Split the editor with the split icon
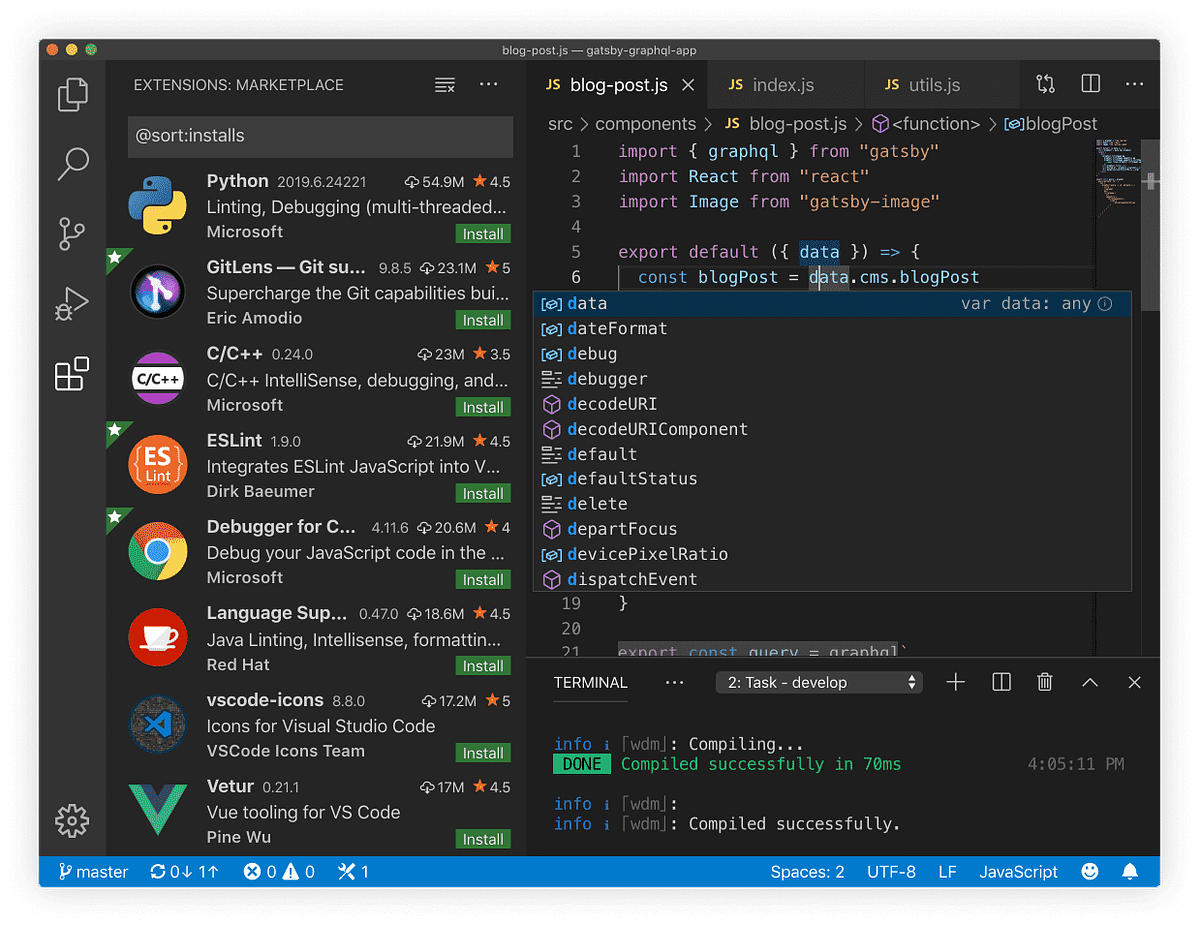Viewport: 1200px width, 927px height. tap(1089, 84)
